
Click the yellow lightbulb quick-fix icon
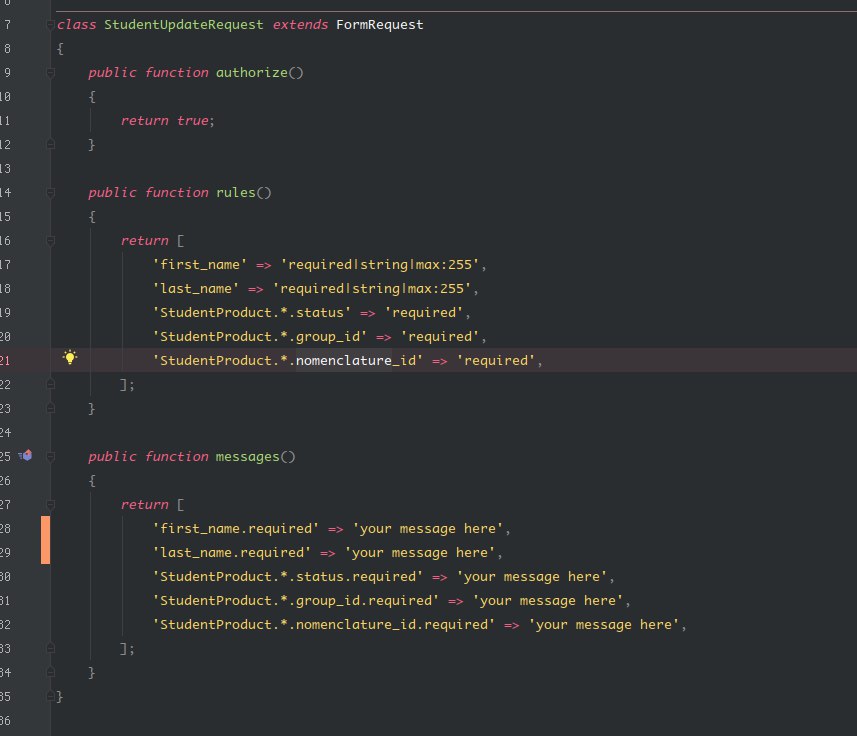(70, 357)
